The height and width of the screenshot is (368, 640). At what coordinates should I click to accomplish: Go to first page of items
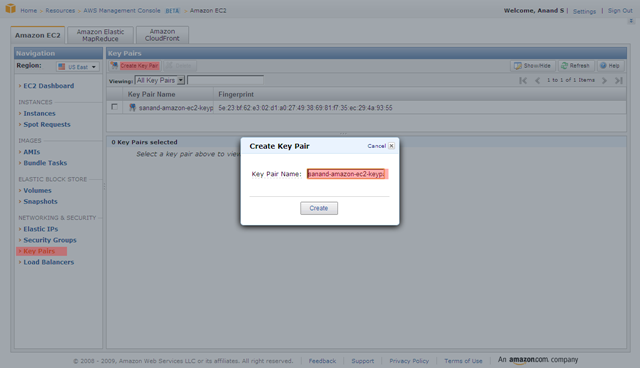tap(523, 80)
